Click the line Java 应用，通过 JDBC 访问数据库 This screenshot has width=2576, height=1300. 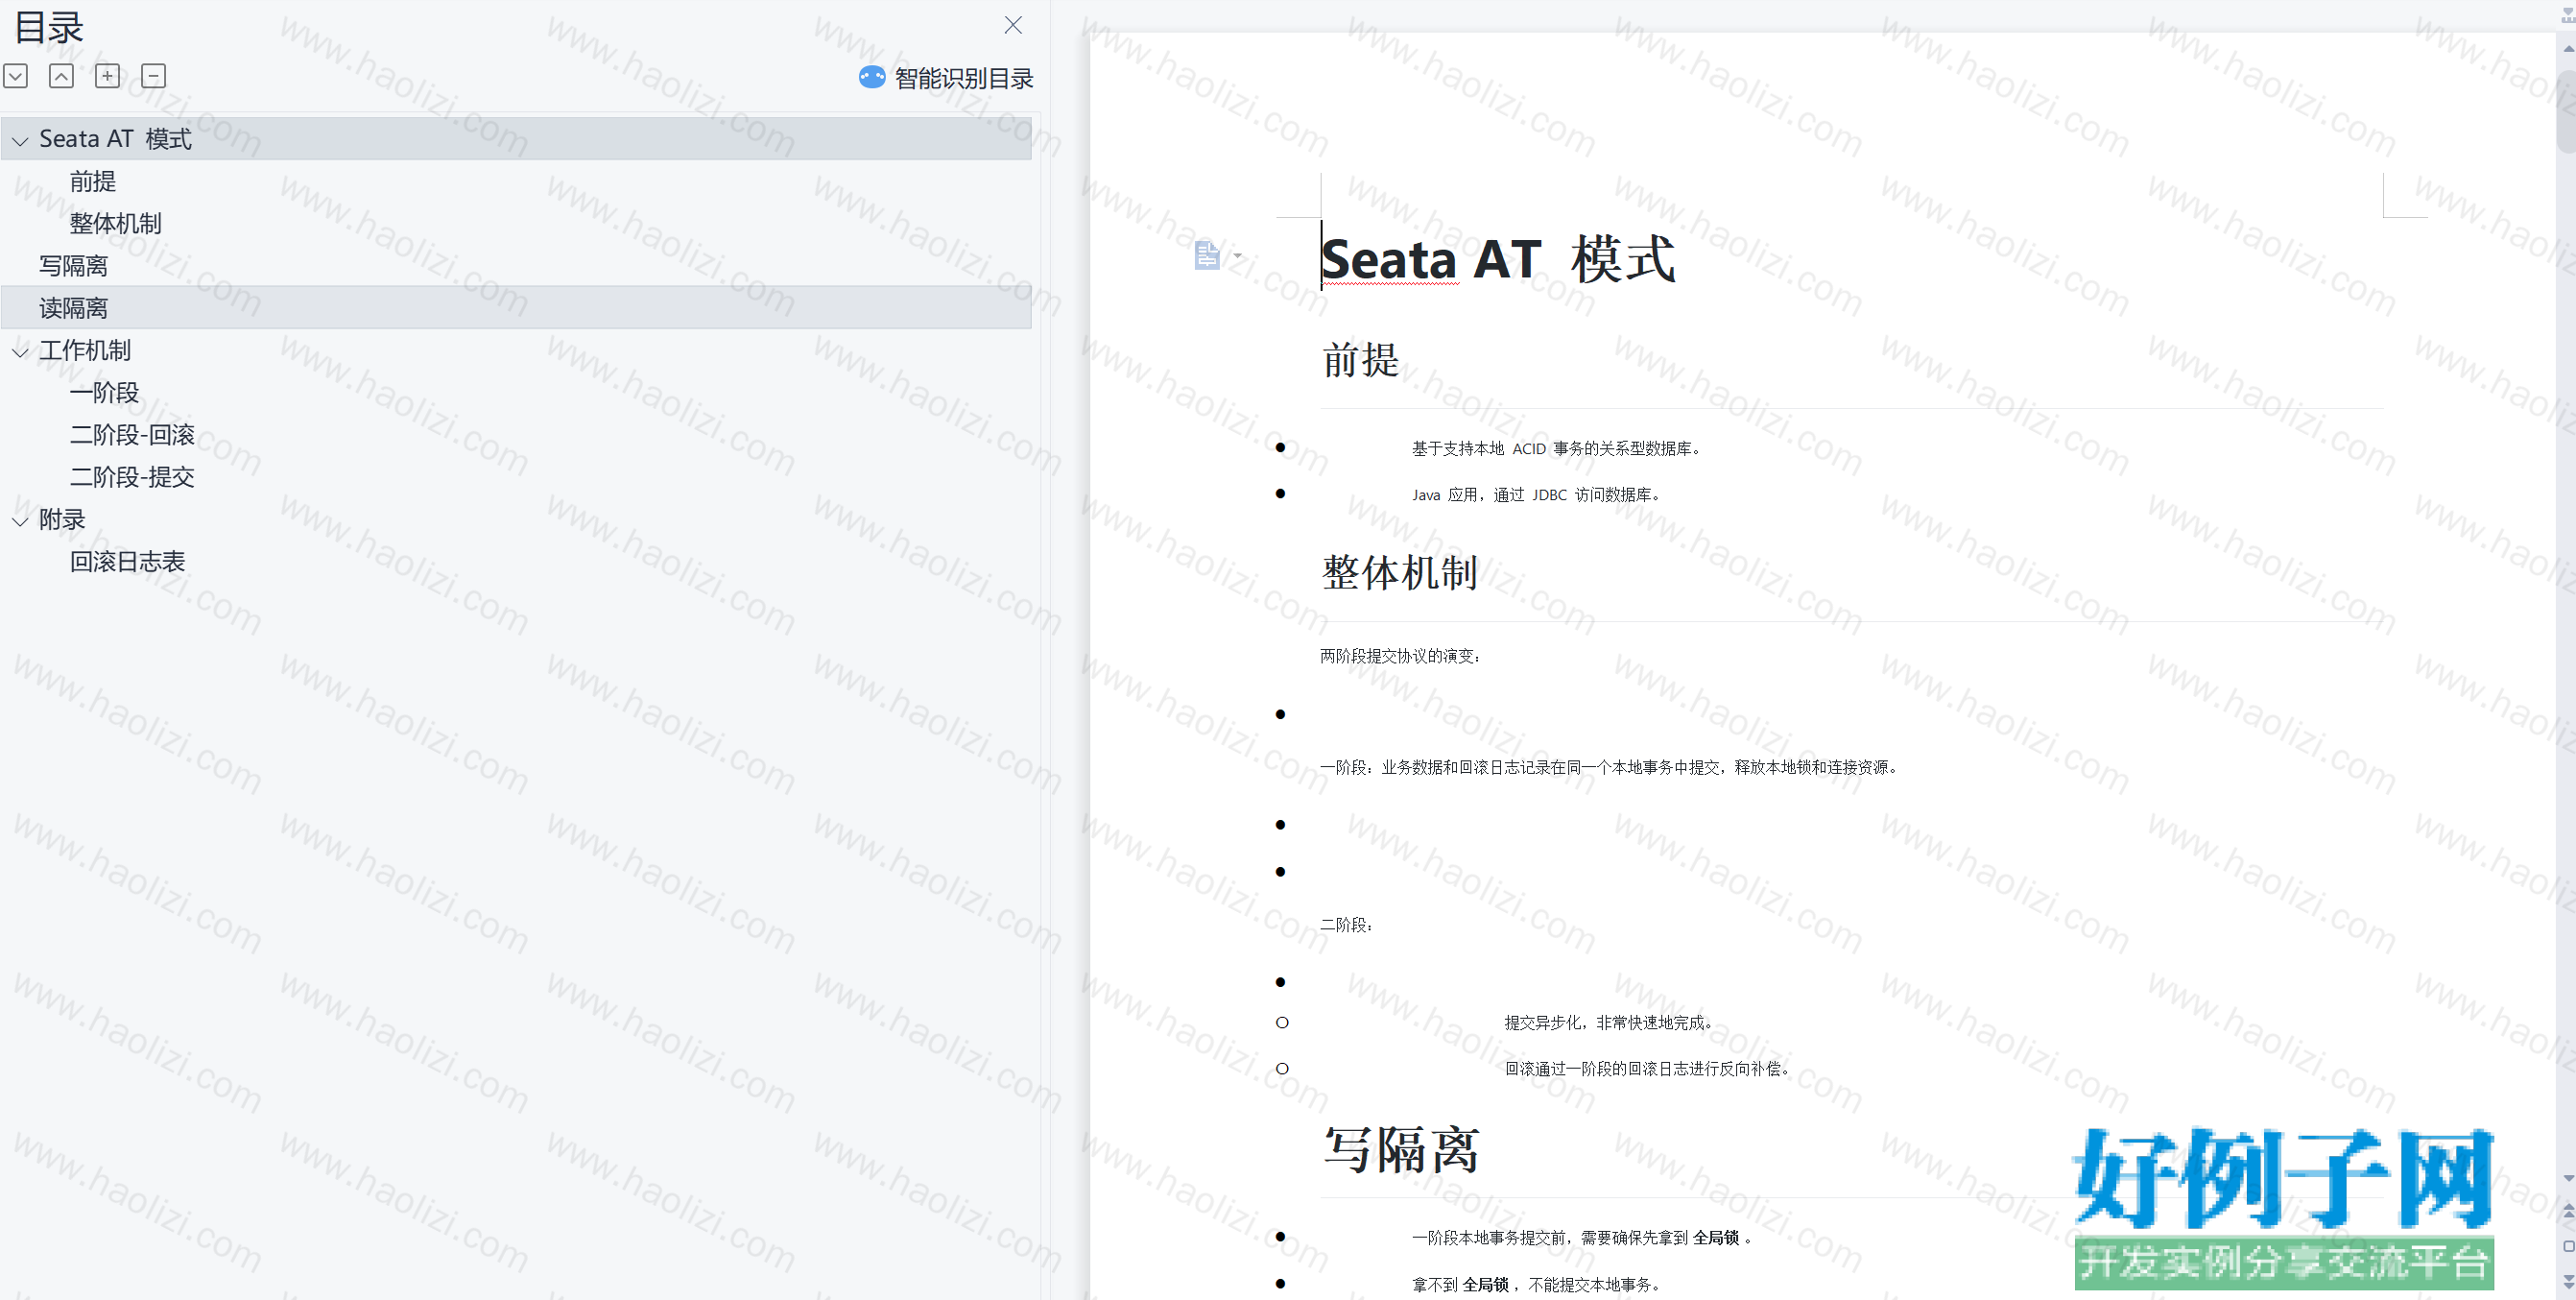(1536, 494)
